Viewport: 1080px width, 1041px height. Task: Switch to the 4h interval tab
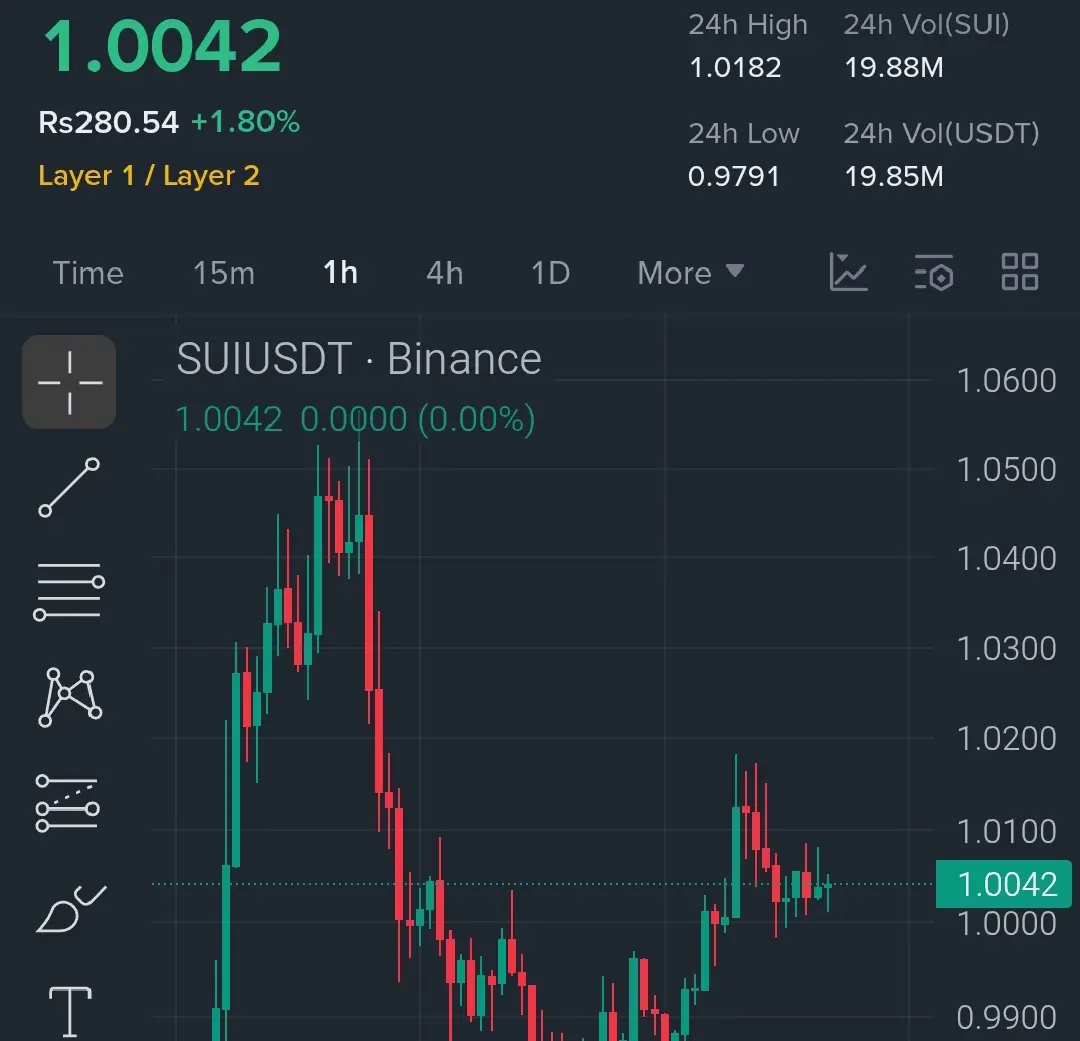click(x=445, y=273)
